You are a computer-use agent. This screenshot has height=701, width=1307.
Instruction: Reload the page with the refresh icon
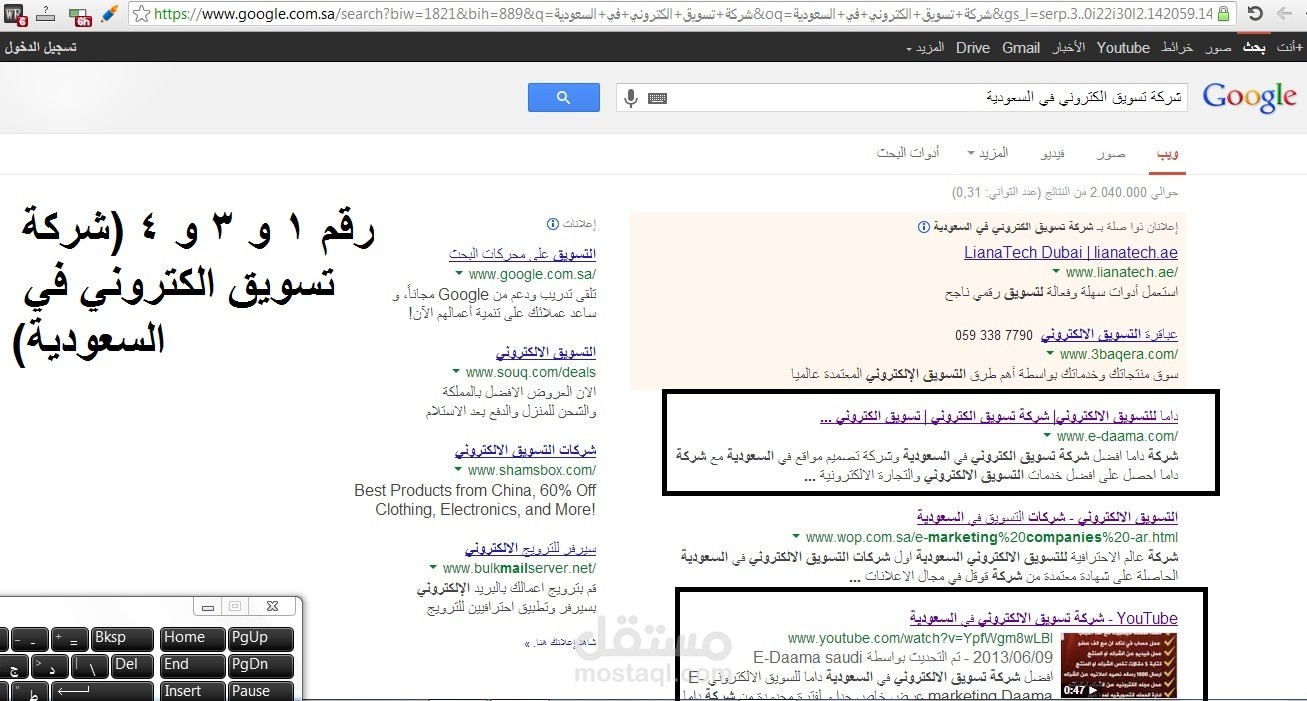coord(1254,14)
